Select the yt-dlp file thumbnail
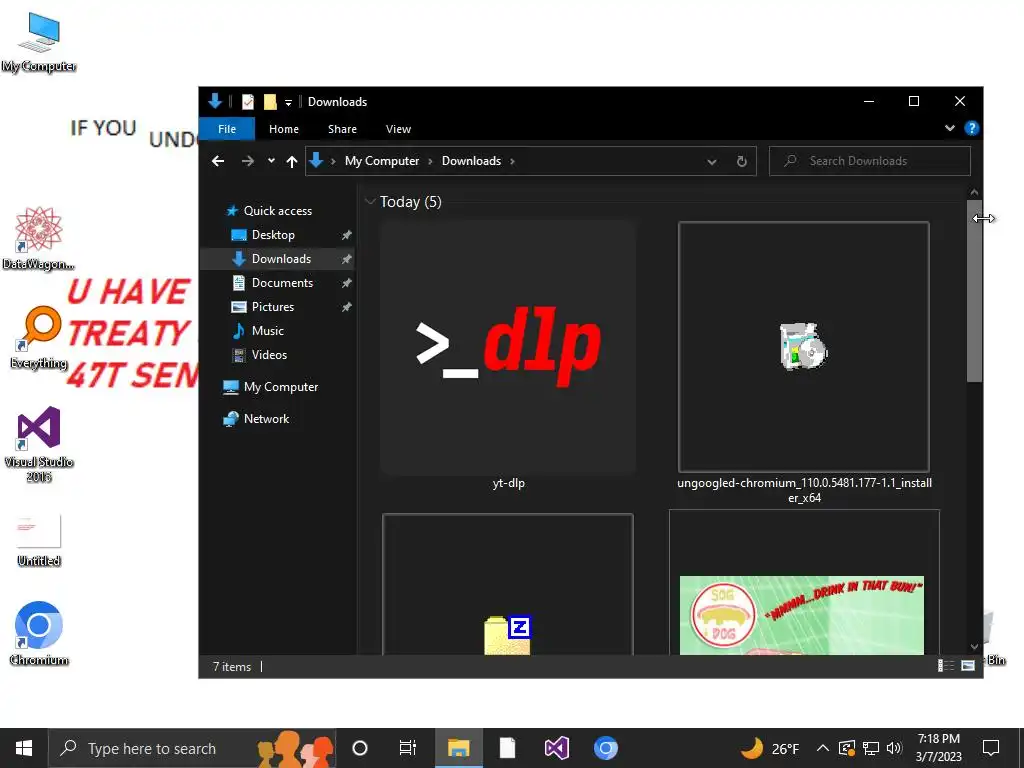Viewport: 1024px width, 768px height. tap(507, 347)
